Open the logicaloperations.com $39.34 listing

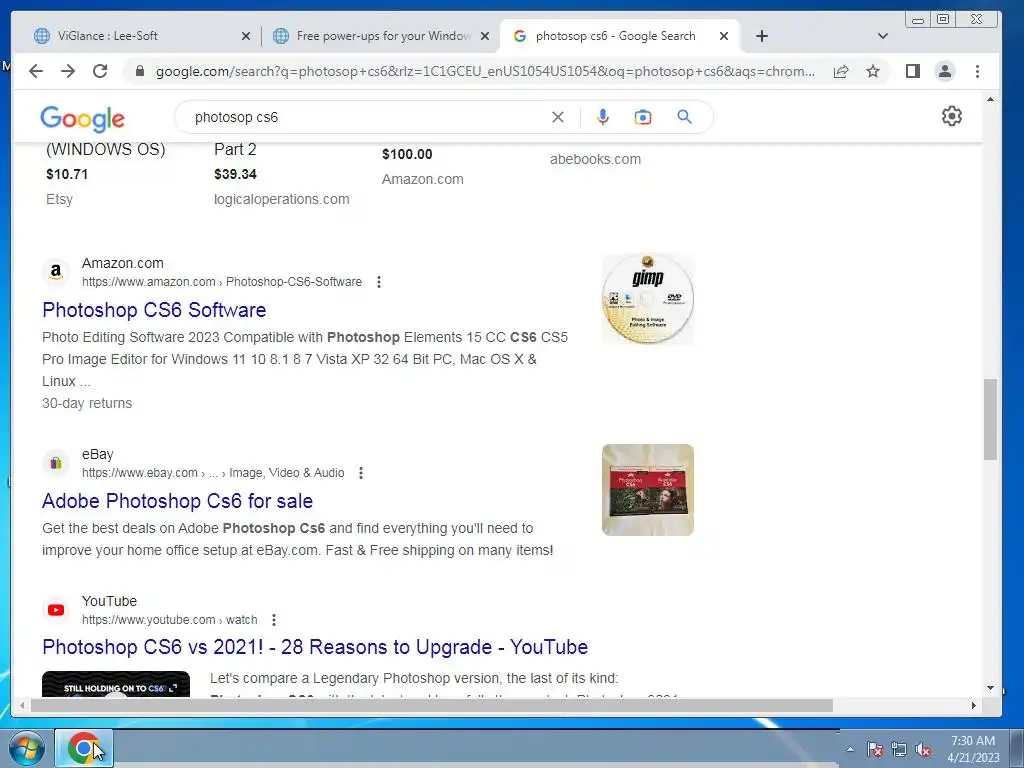click(x=281, y=174)
